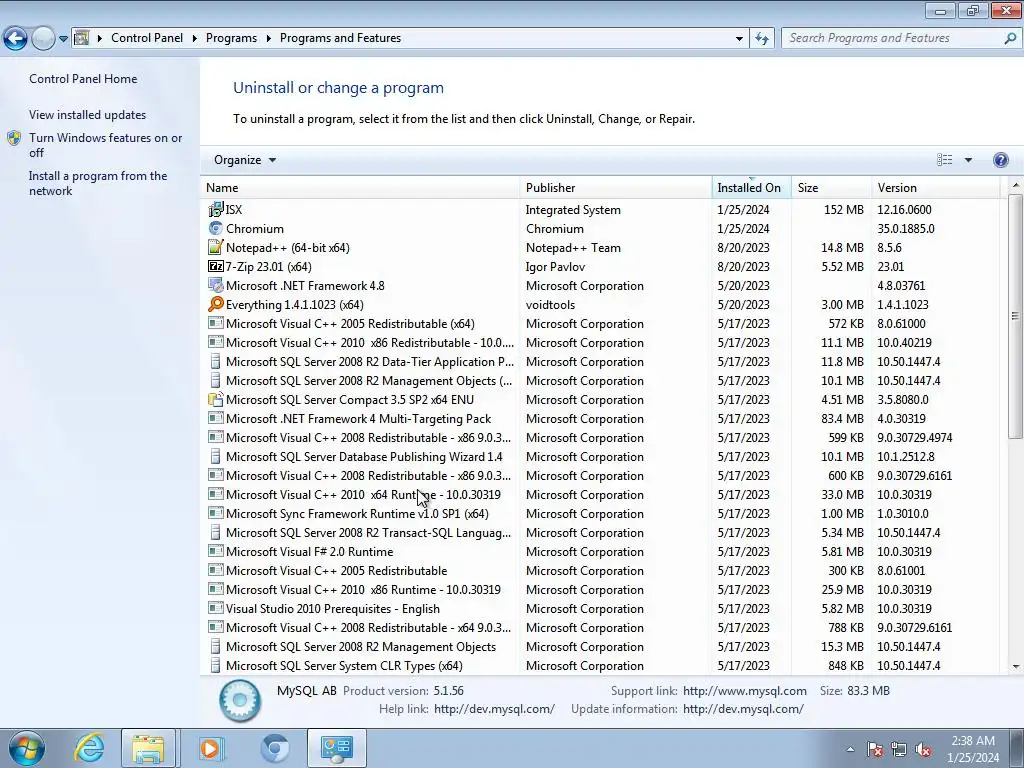Open the recent pages dropdown arrow
1024x768 pixels.
click(x=63, y=39)
